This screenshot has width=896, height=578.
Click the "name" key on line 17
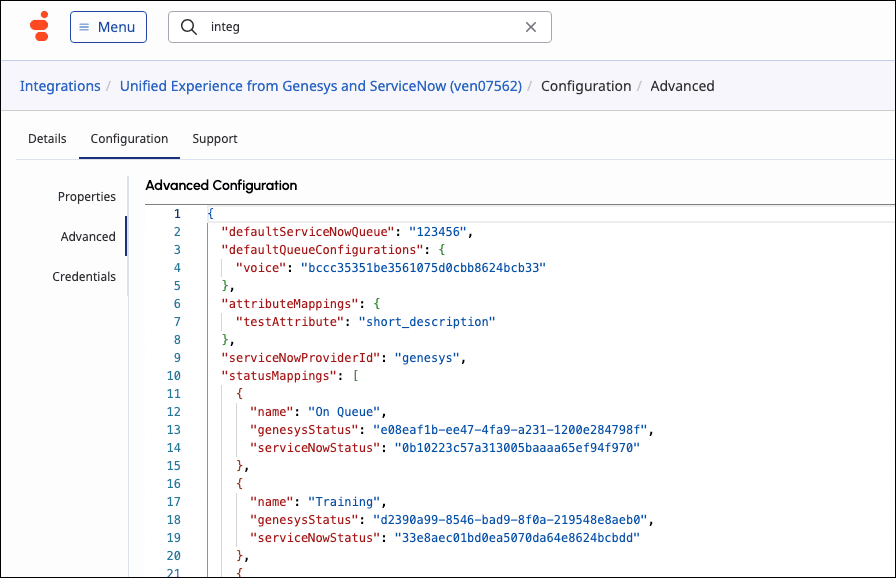tap(272, 502)
